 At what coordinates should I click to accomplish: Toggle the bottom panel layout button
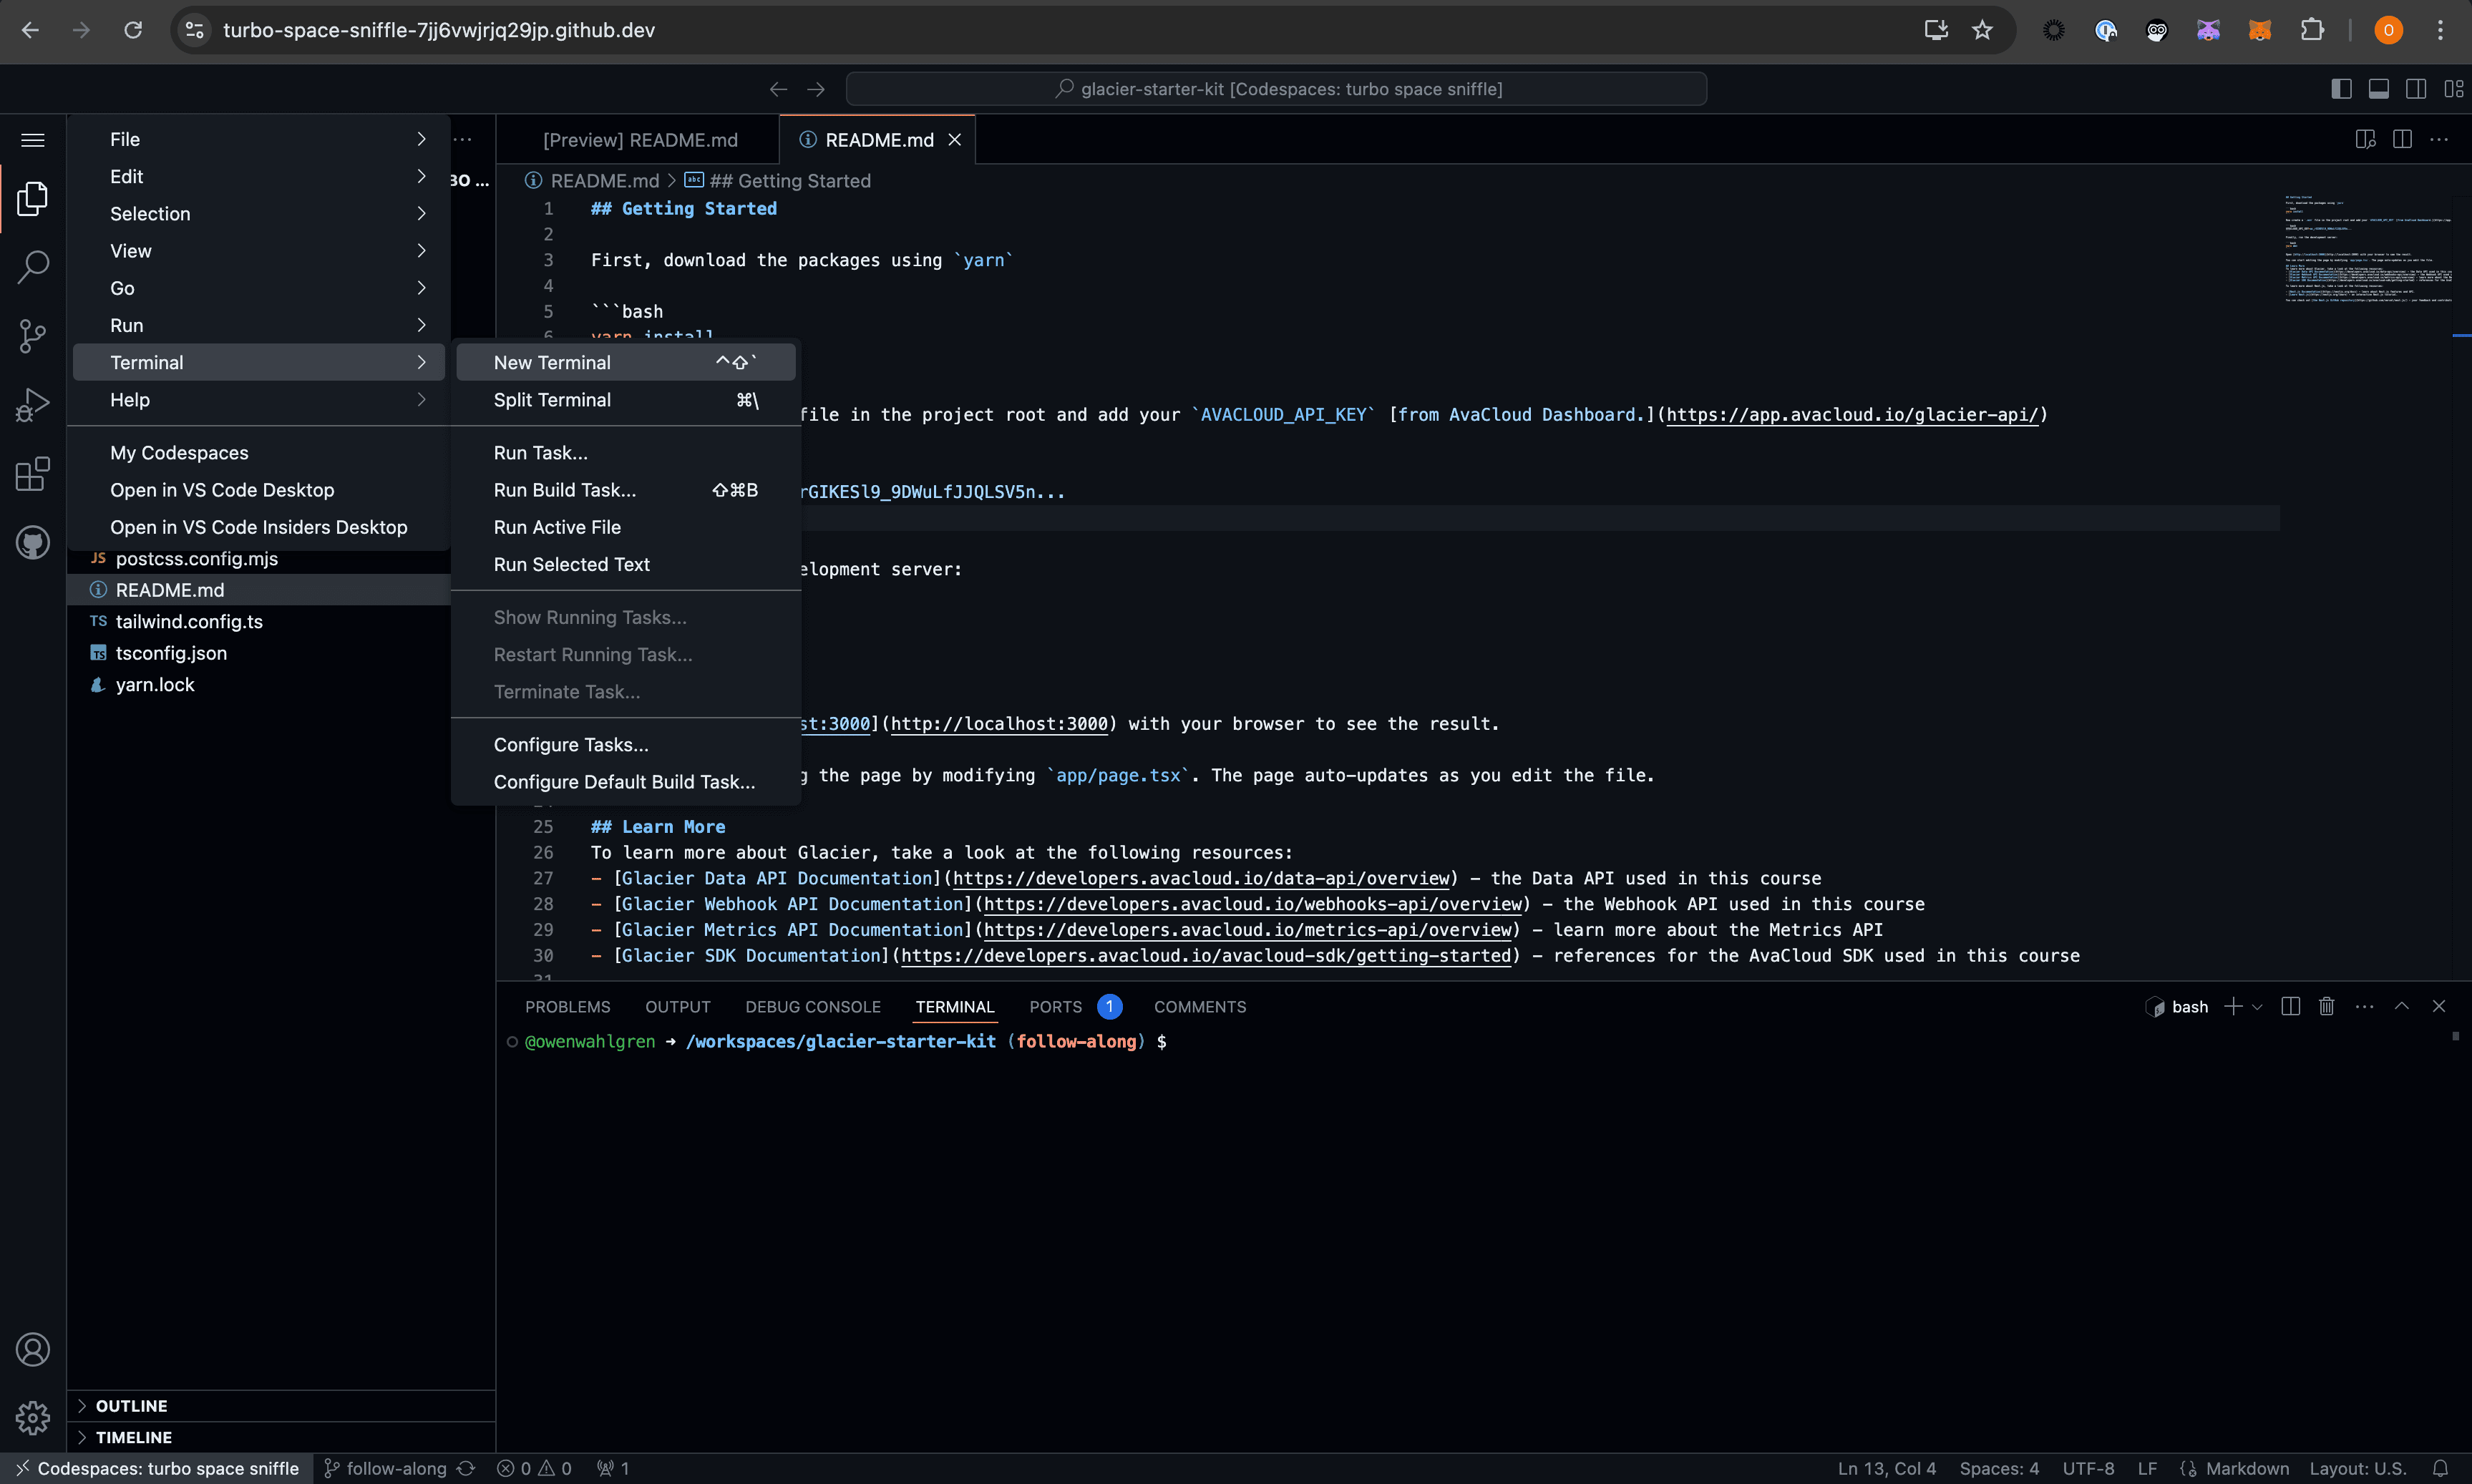coord(2379,89)
